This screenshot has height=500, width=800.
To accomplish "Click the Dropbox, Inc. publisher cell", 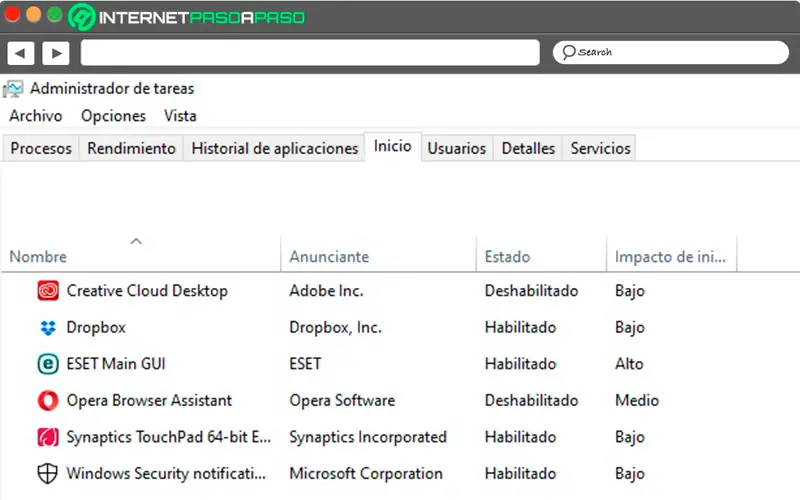I will coord(335,328).
